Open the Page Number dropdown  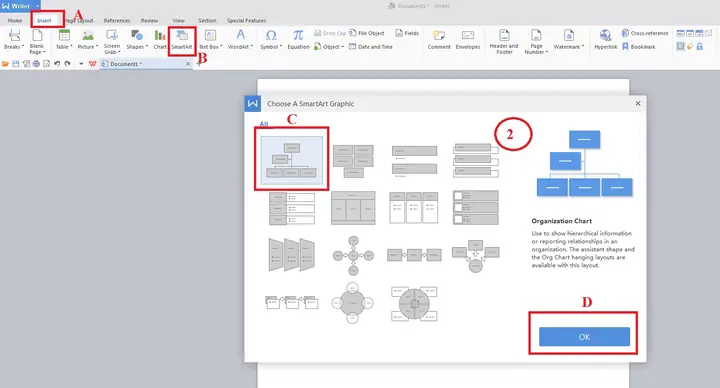click(x=536, y=42)
